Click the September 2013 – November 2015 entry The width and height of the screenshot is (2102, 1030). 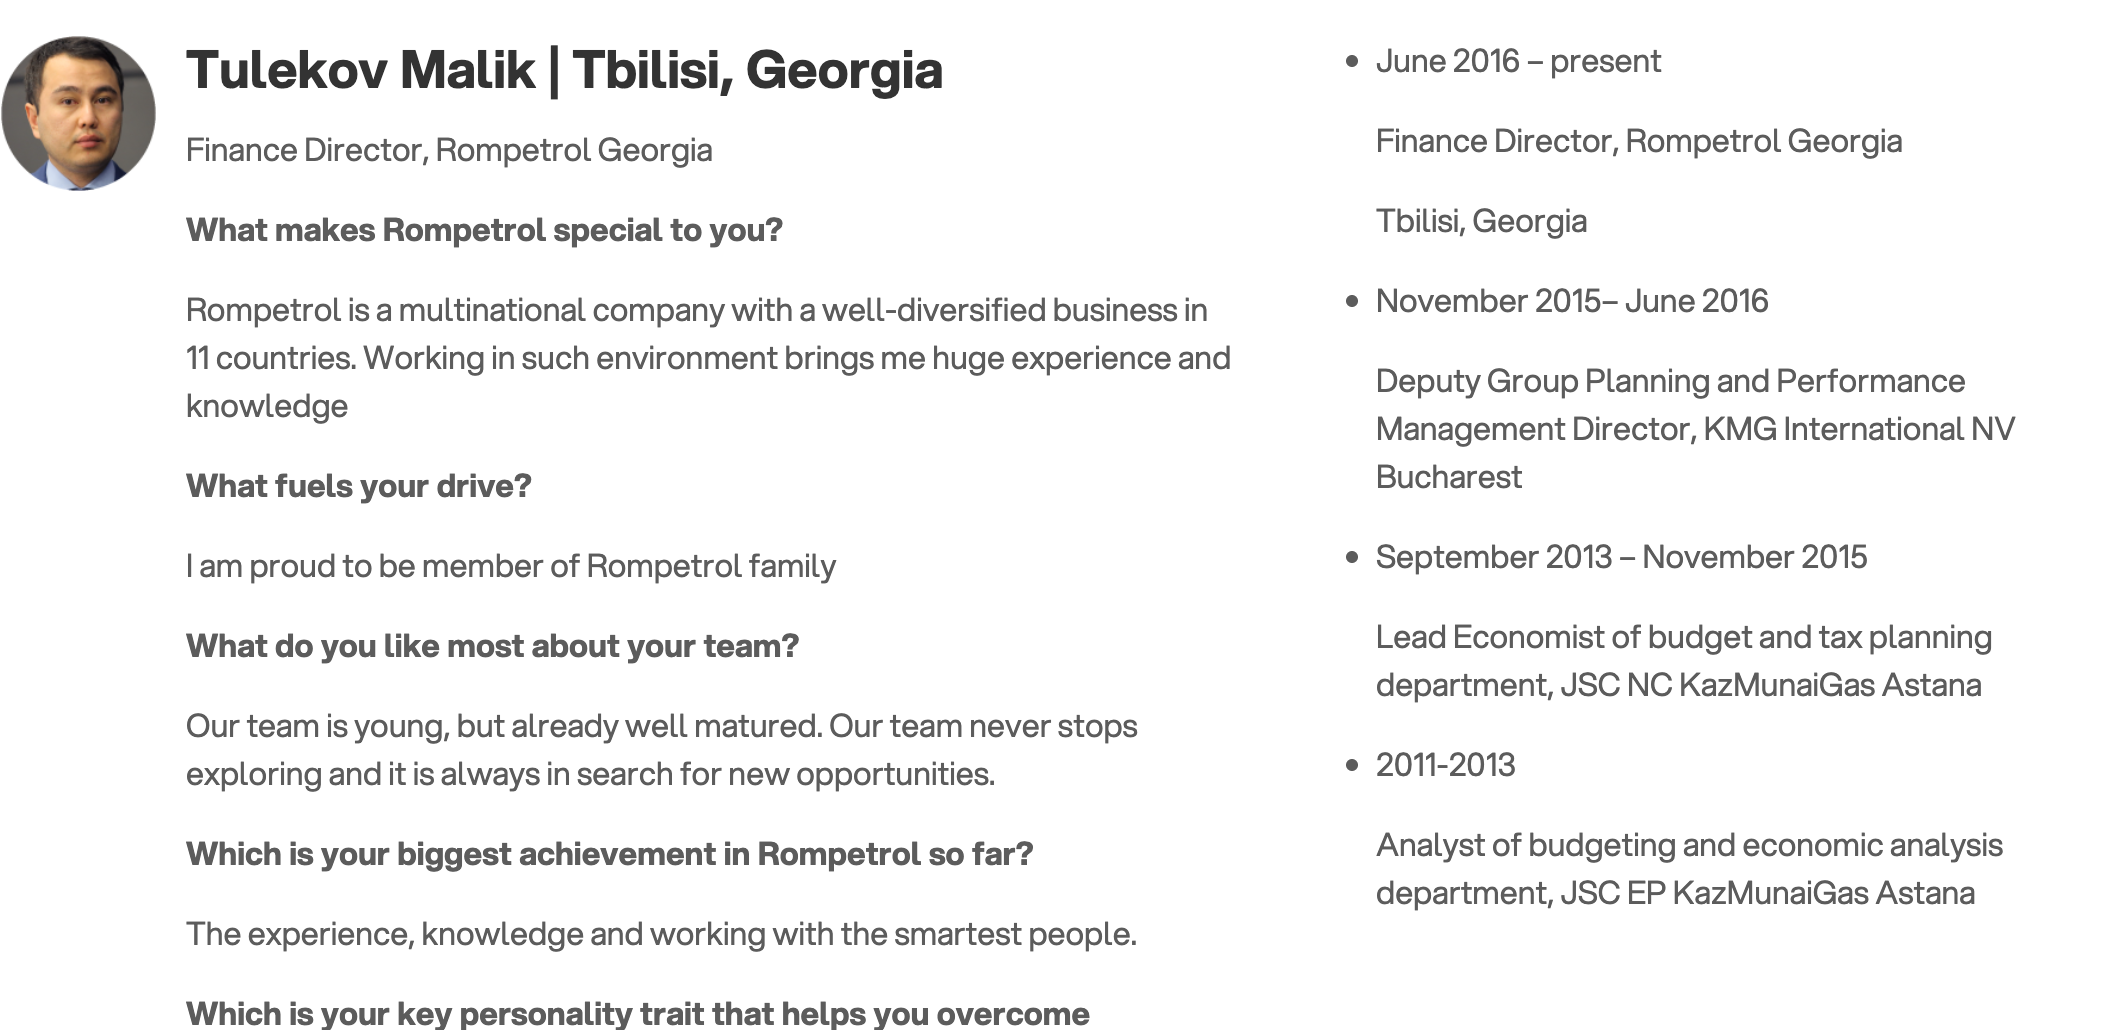tap(1621, 557)
